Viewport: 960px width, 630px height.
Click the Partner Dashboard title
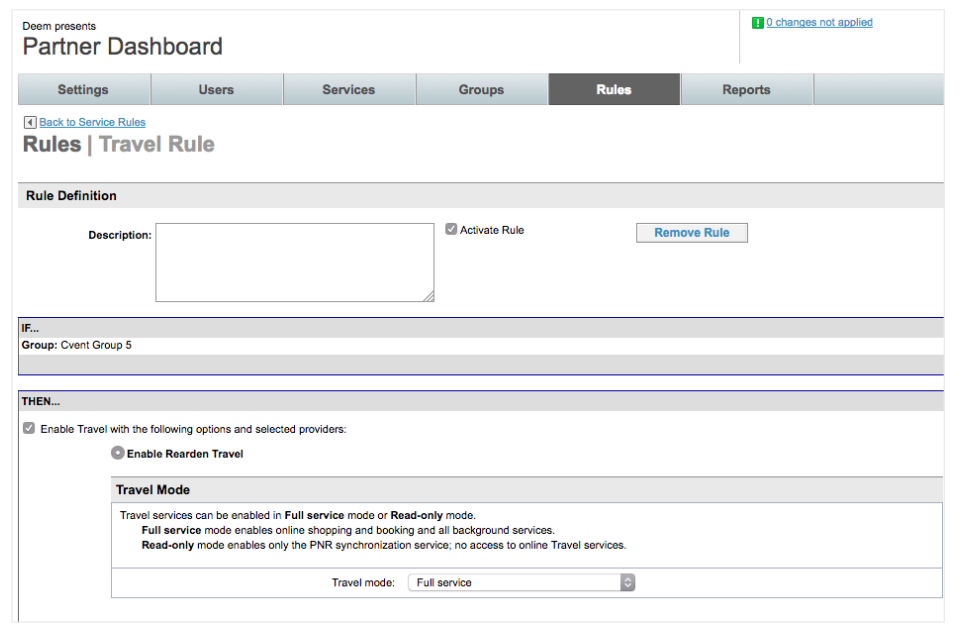[x=123, y=47]
